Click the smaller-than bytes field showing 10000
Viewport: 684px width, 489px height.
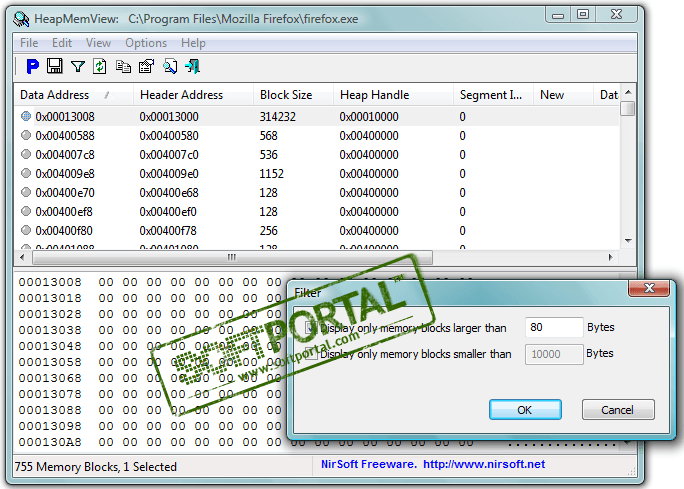point(554,354)
